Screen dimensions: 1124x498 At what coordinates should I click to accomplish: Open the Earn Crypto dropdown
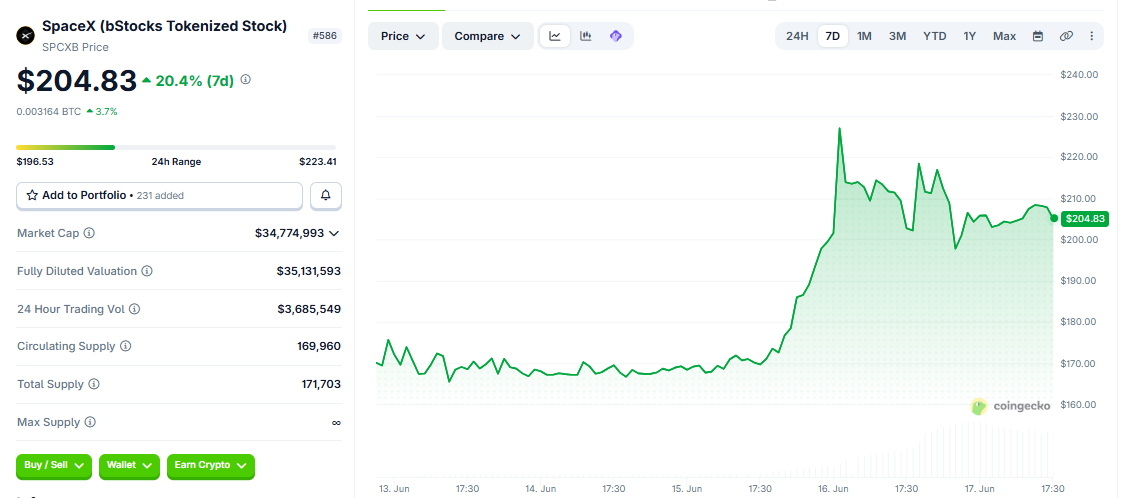[x=211, y=466]
